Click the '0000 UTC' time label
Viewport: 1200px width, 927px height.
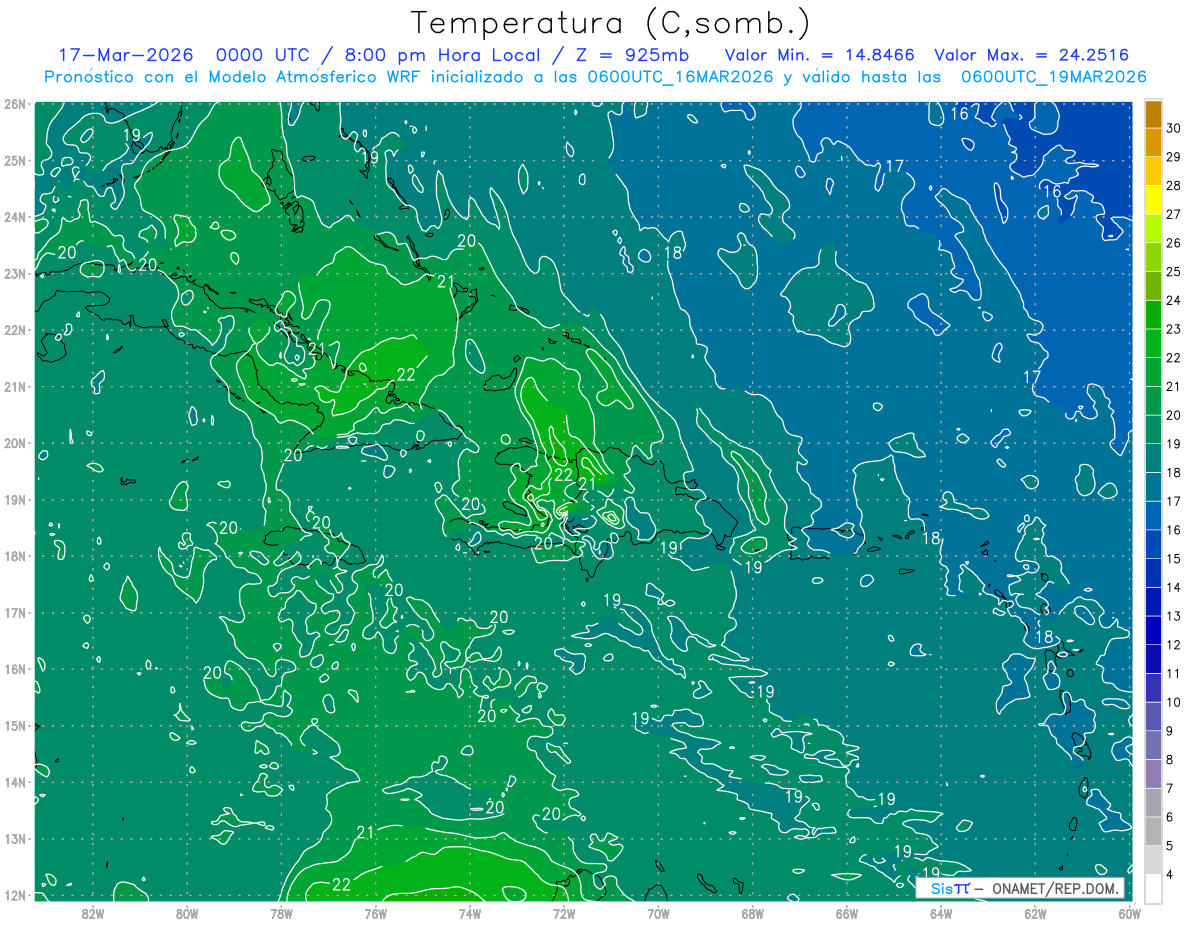(x=263, y=55)
